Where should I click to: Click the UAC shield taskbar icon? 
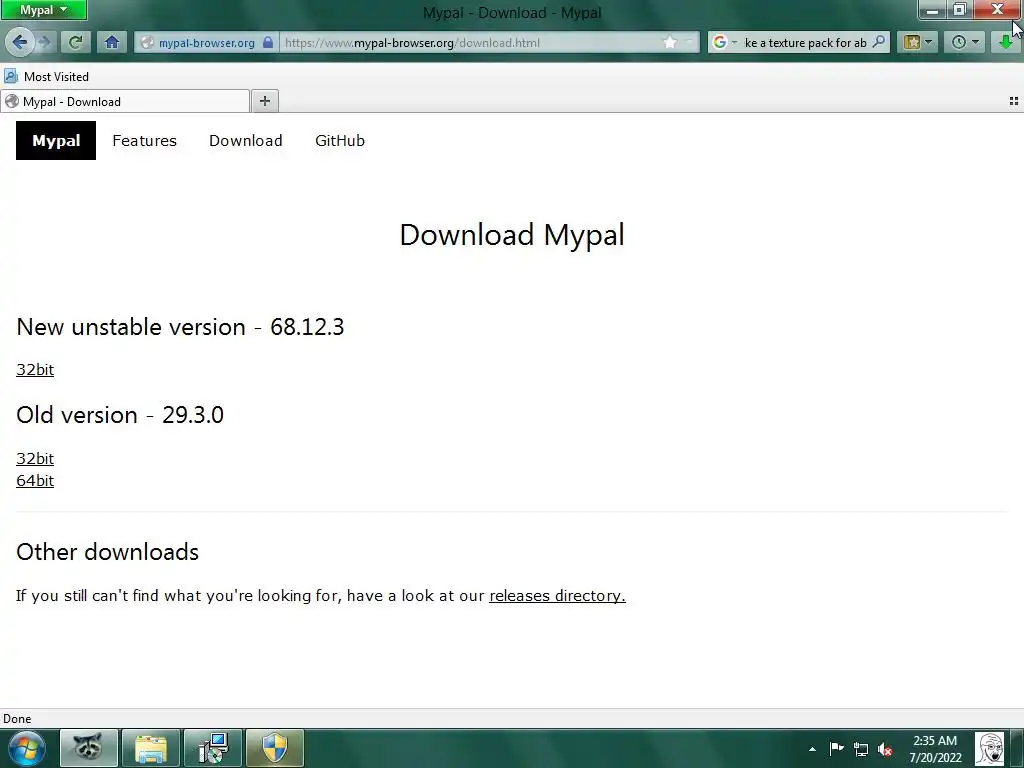click(275, 748)
